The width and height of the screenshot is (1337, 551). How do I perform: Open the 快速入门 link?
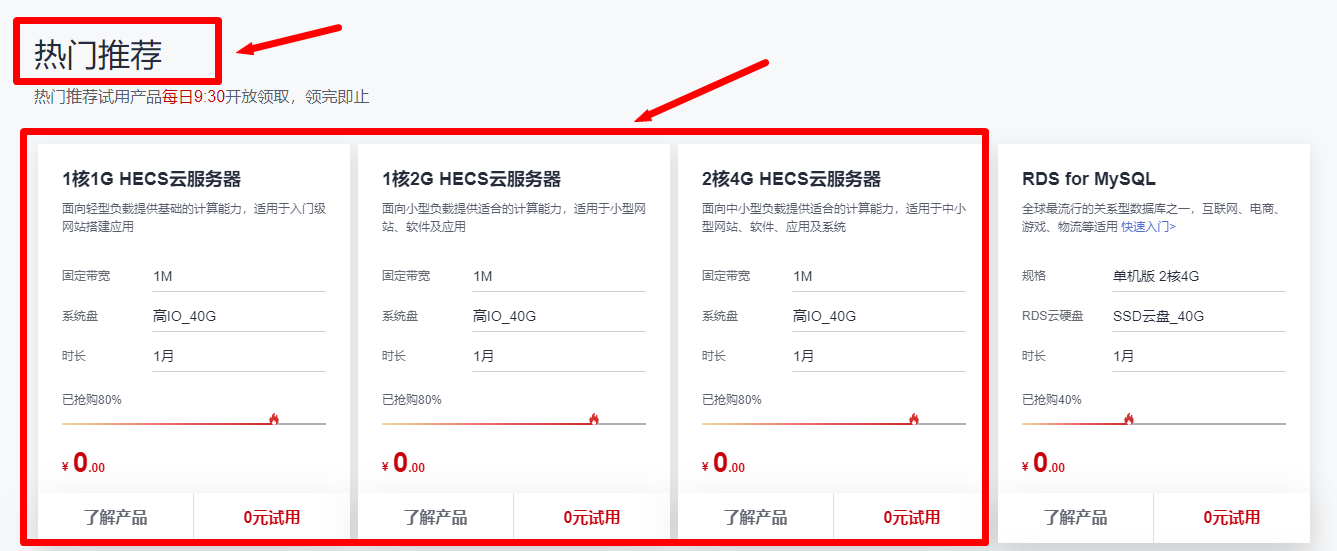tap(1148, 227)
